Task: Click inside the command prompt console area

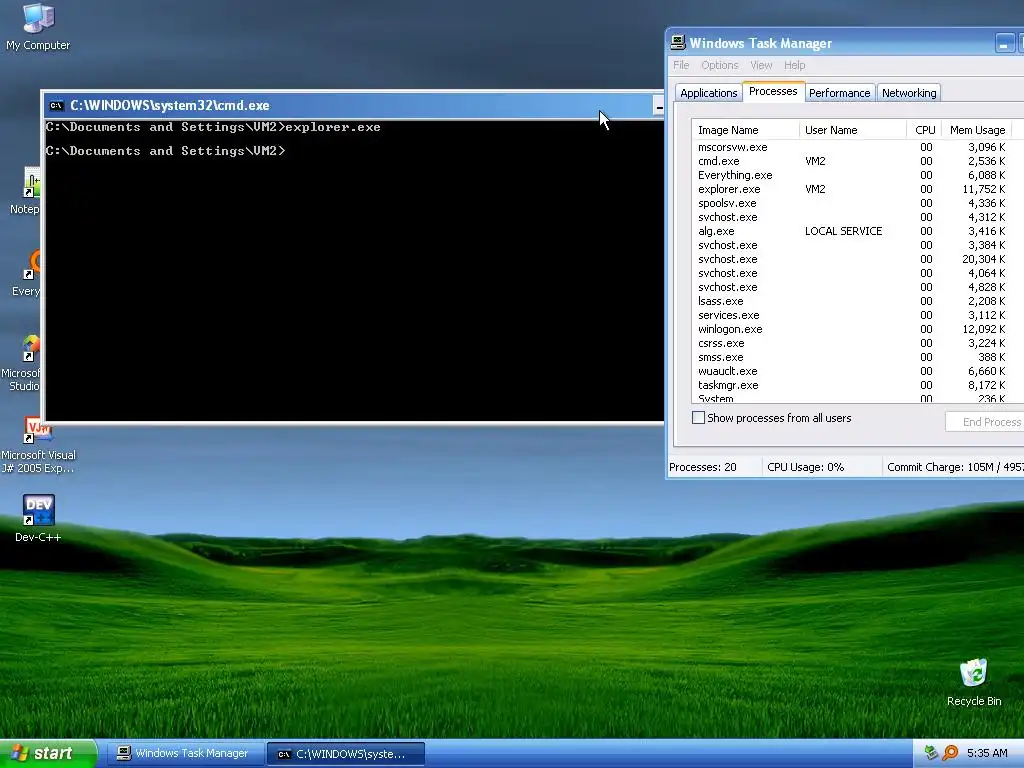Action: [x=354, y=270]
